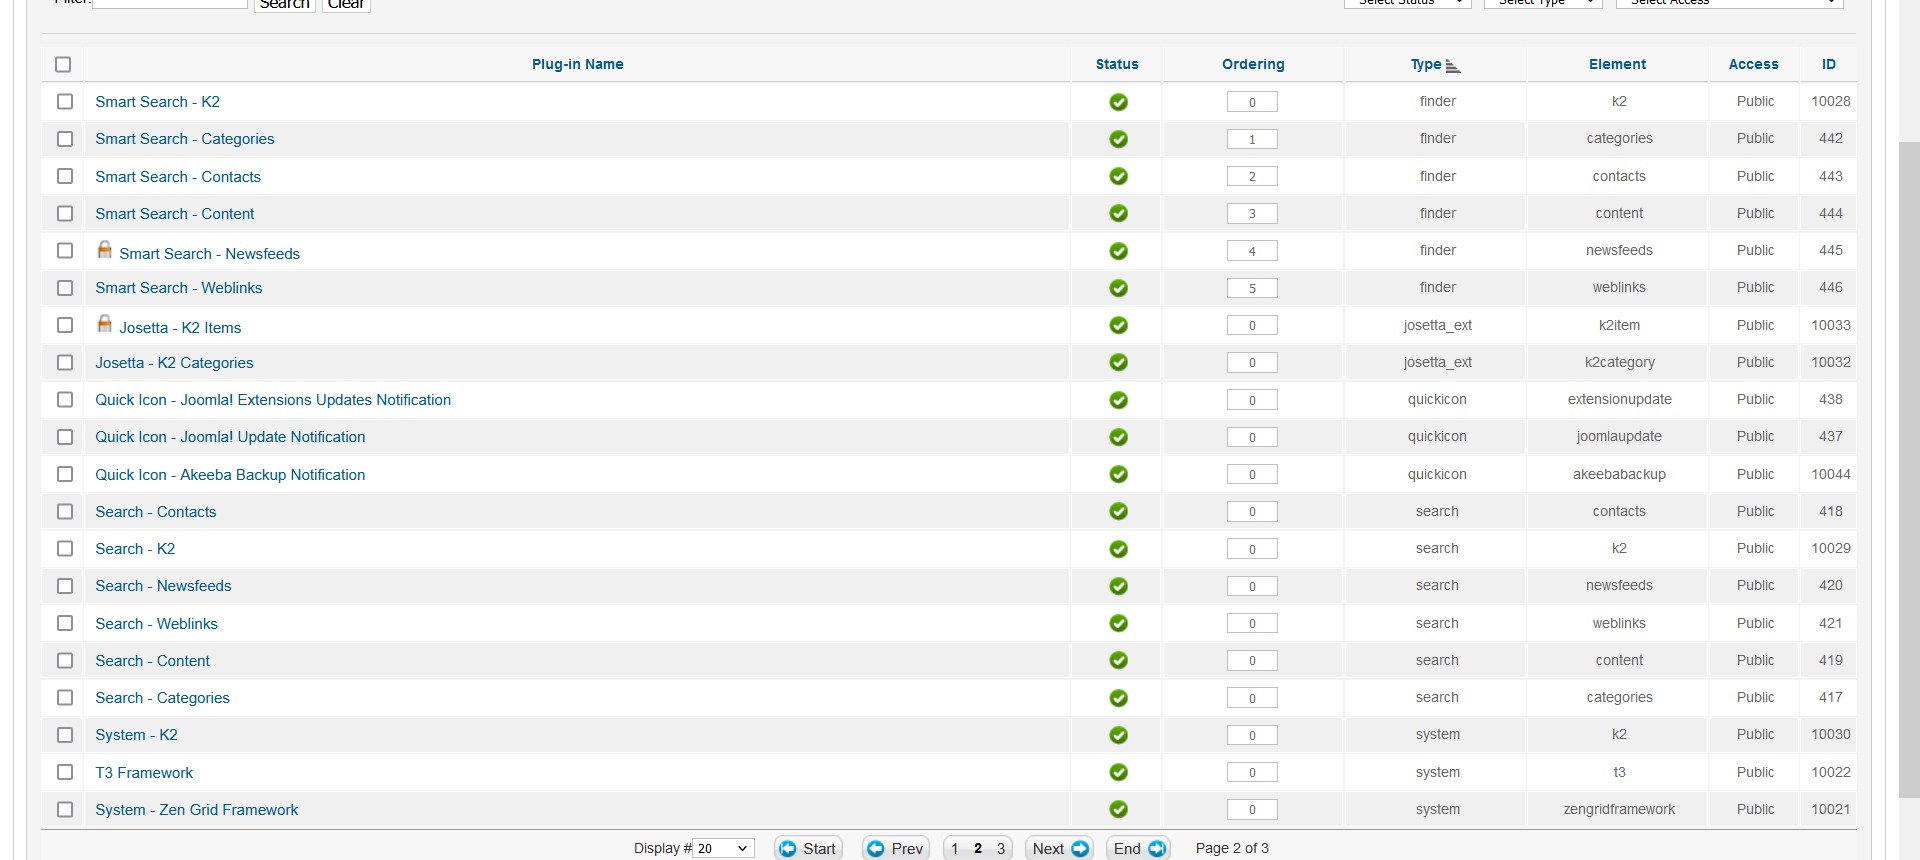Viewport: 1920px width, 860px height.
Task: Select checkbox for Smart Search - Categories row
Action: click(x=65, y=139)
